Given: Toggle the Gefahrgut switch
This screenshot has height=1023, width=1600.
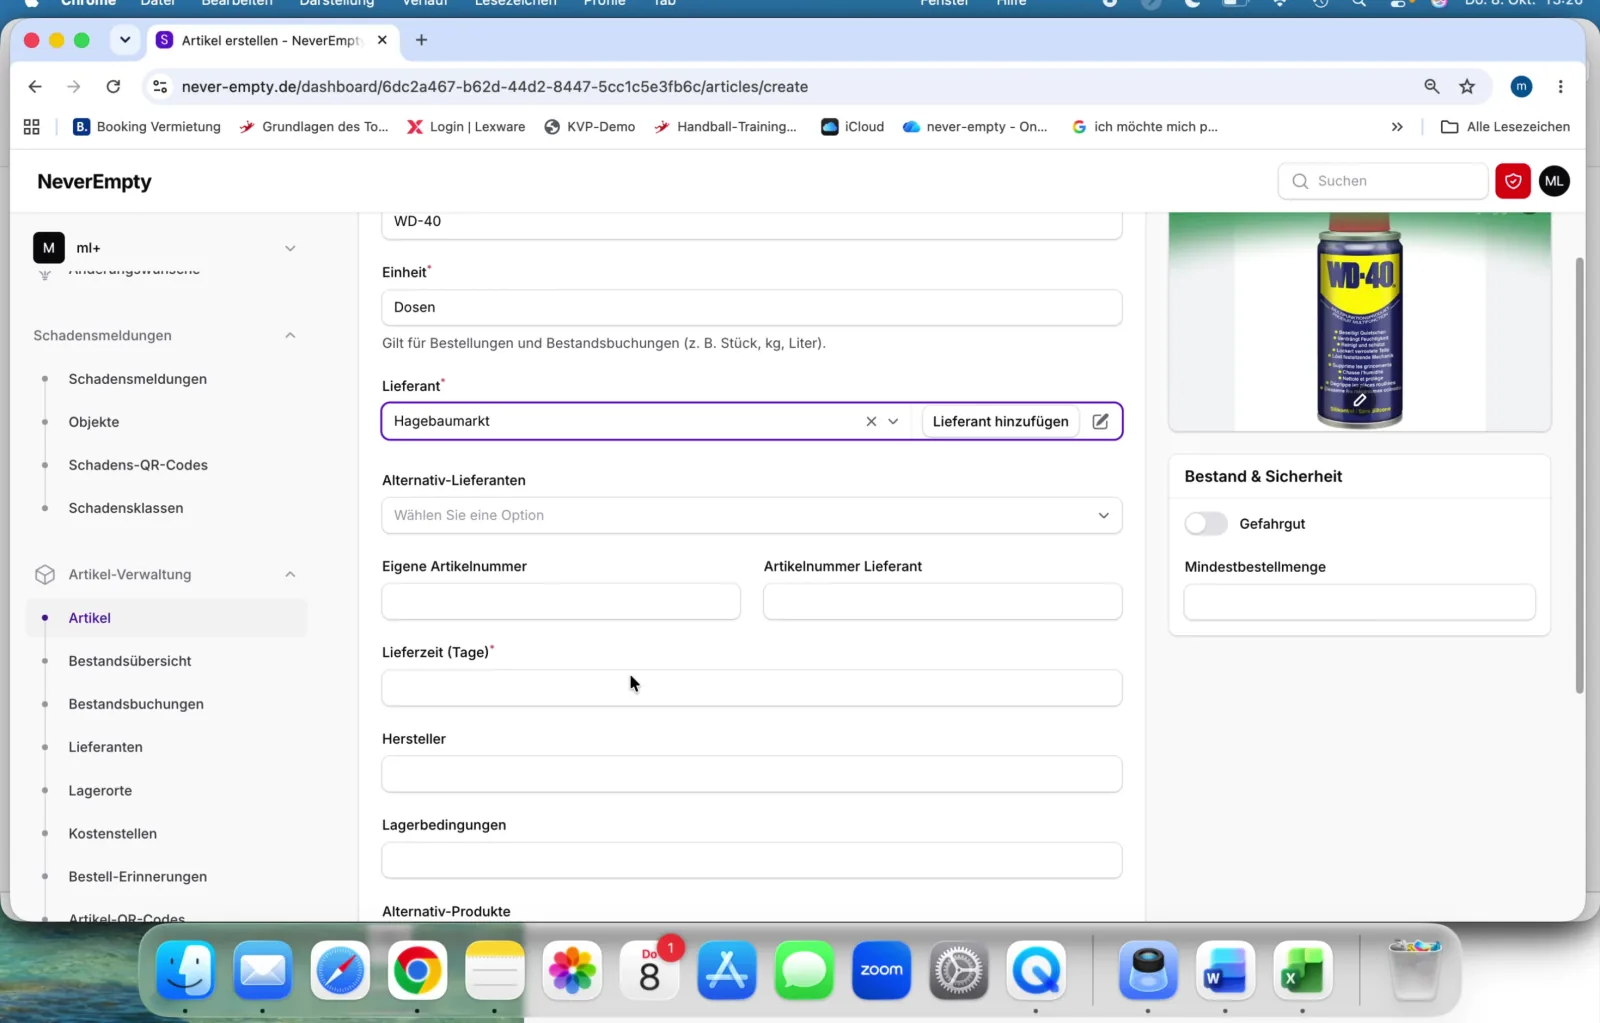Looking at the screenshot, I should [x=1206, y=523].
